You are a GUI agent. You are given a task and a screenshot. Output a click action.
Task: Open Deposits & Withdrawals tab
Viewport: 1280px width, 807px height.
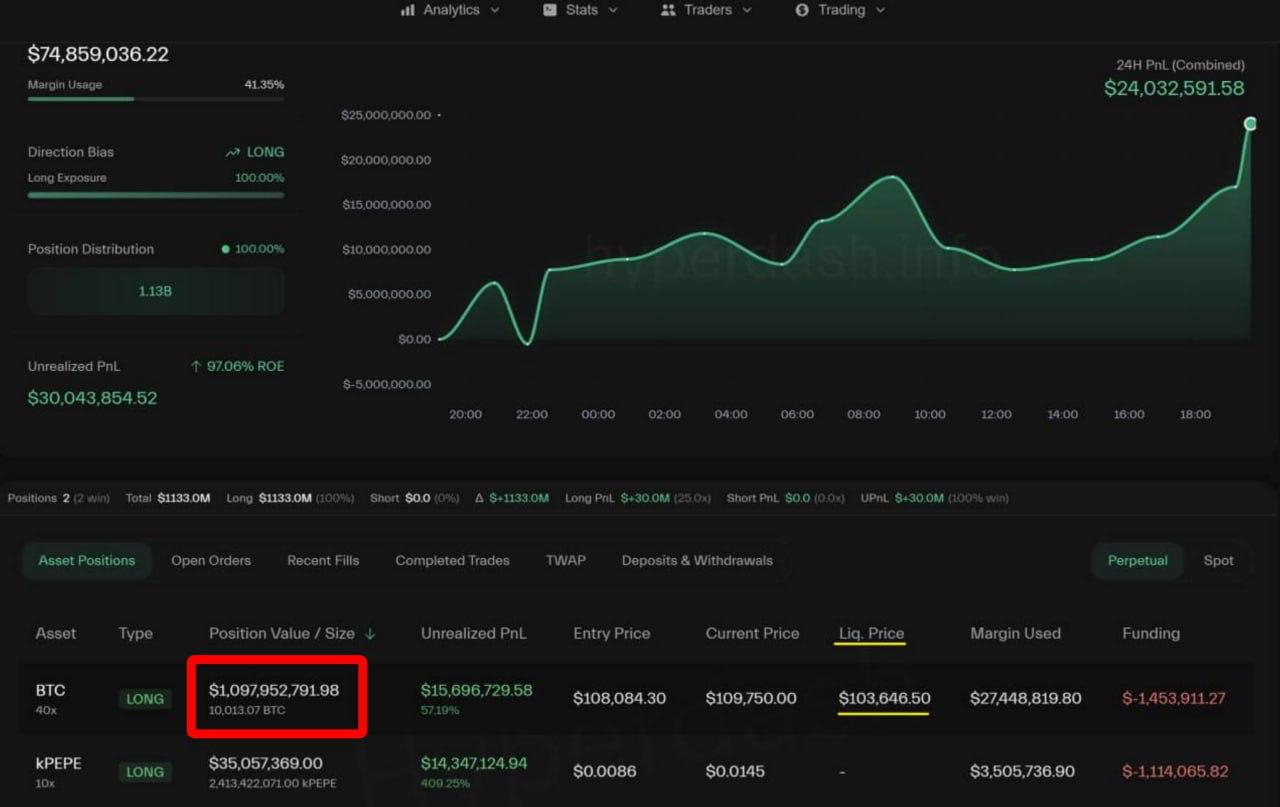697,561
